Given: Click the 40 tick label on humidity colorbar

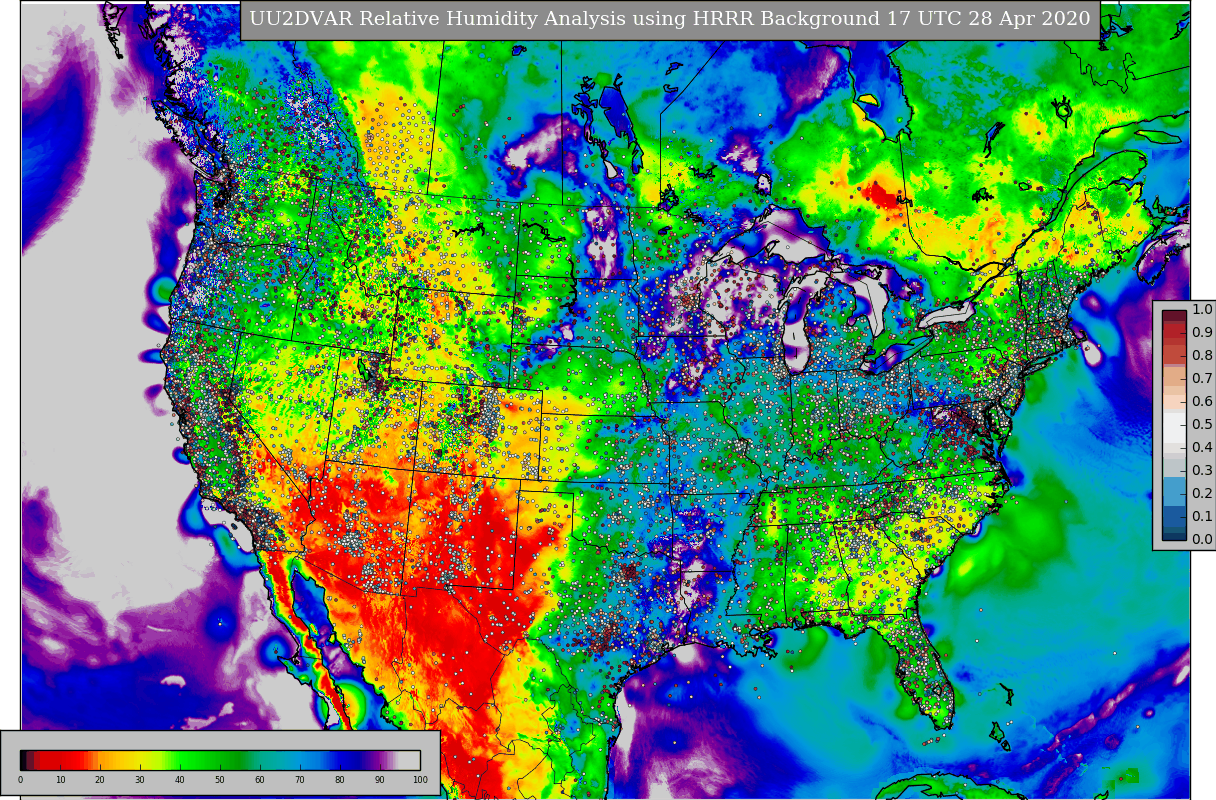Looking at the screenshot, I should coord(180,780).
